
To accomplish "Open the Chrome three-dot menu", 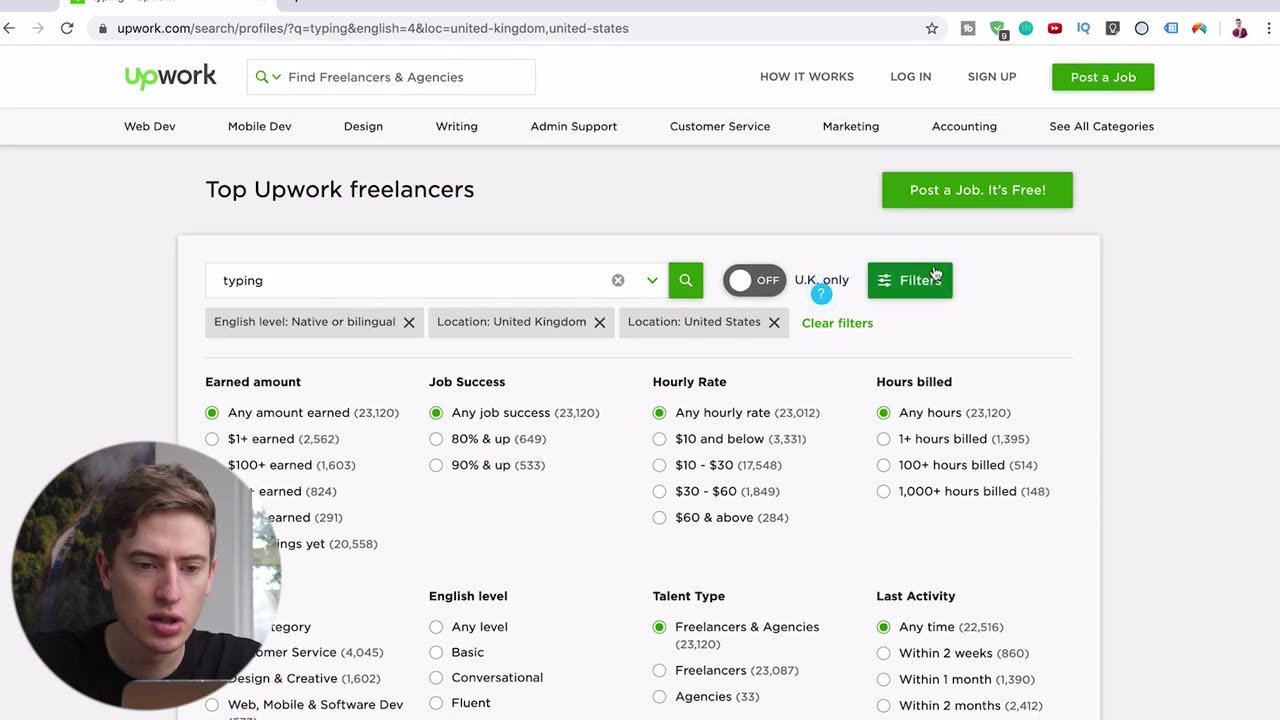I will (x=1268, y=28).
